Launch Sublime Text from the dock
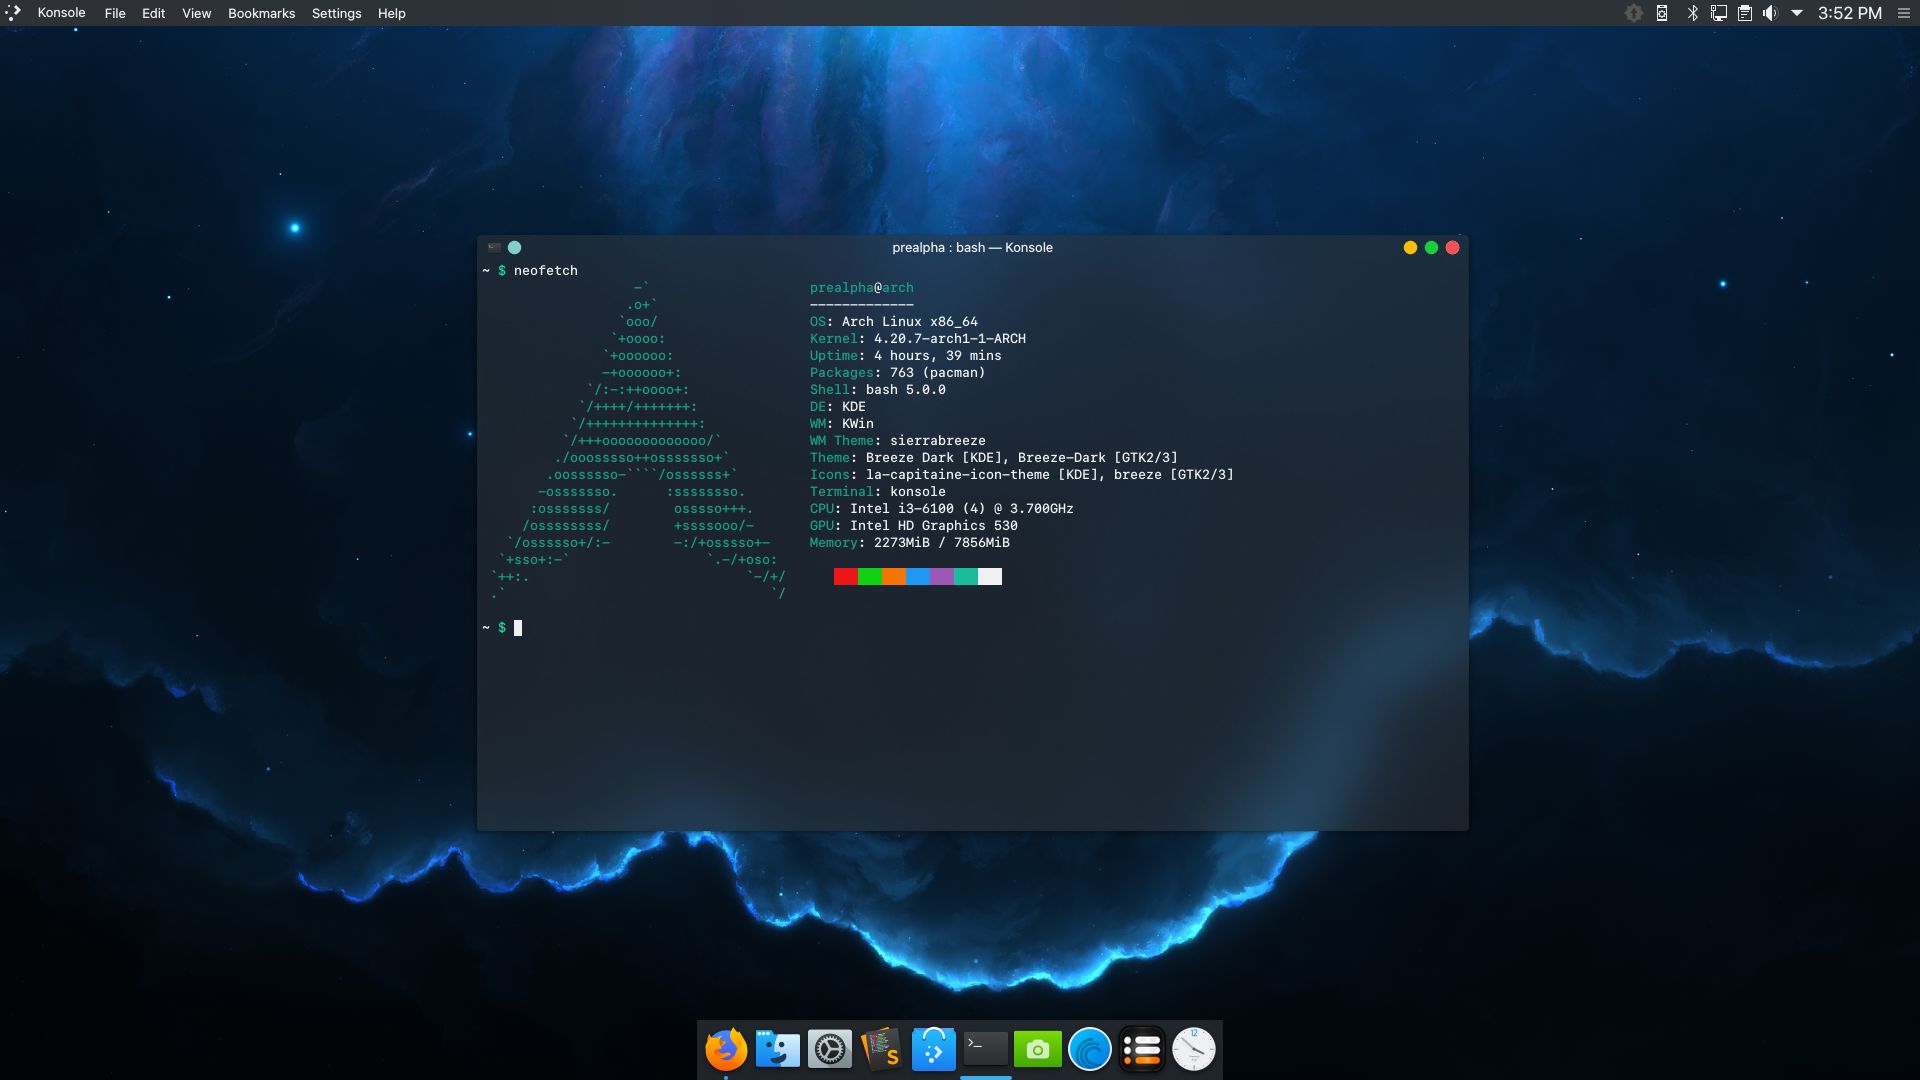 (882, 1049)
